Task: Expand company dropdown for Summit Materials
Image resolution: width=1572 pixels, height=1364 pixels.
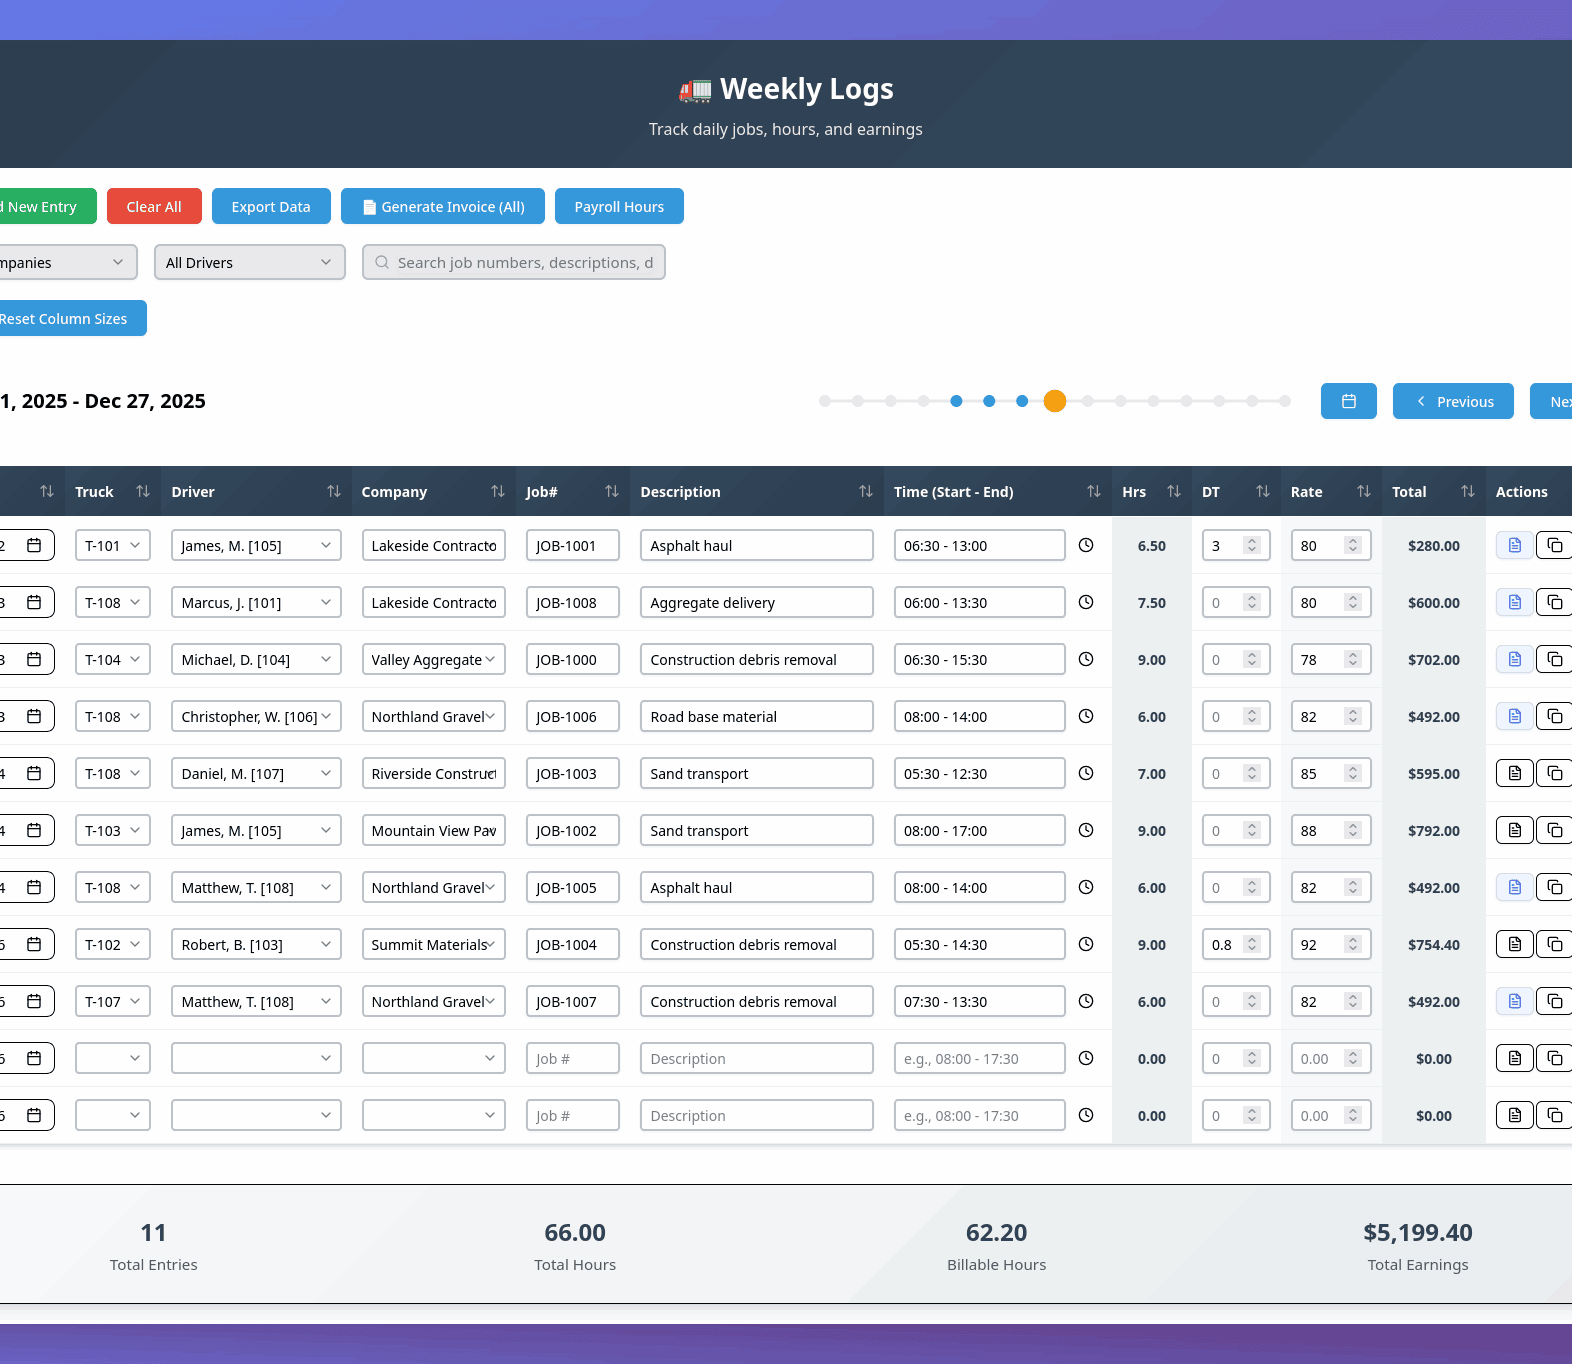Action: pos(433,944)
